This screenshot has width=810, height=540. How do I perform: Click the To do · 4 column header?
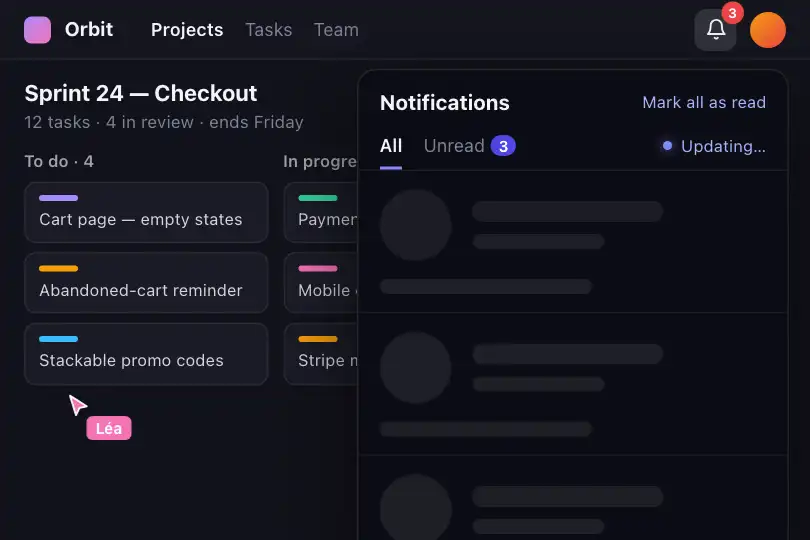click(x=59, y=161)
